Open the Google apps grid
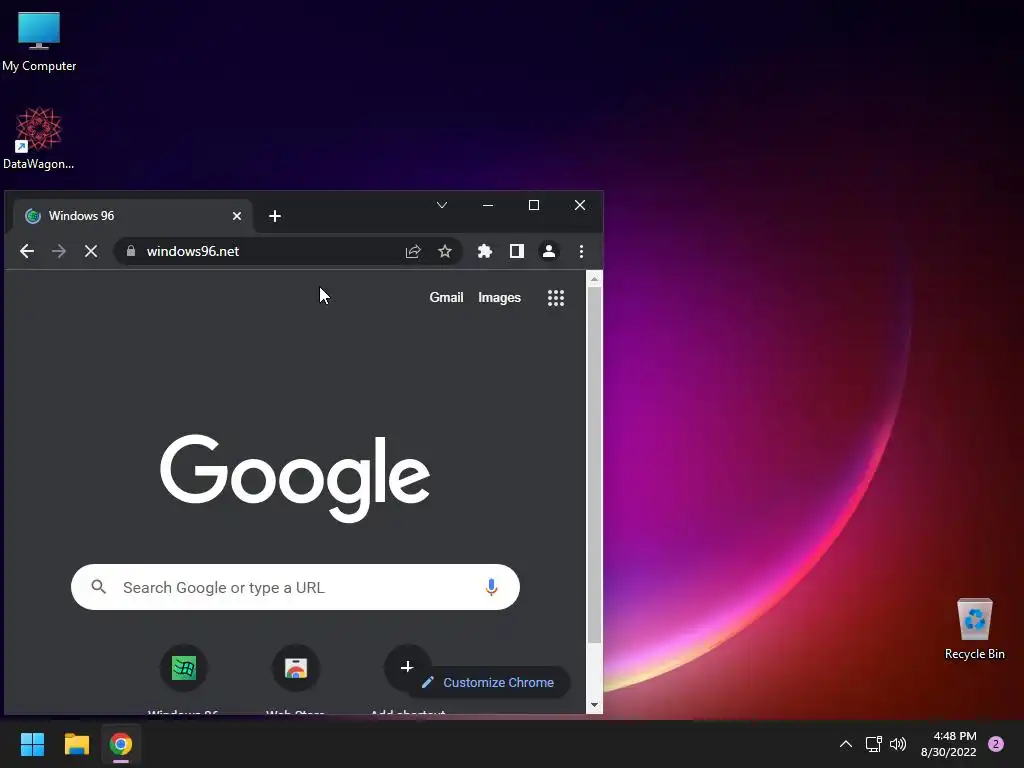Image resolution: width=1024 pixels, height=768 pixels. pyautogui.click(x=556, y=298)
